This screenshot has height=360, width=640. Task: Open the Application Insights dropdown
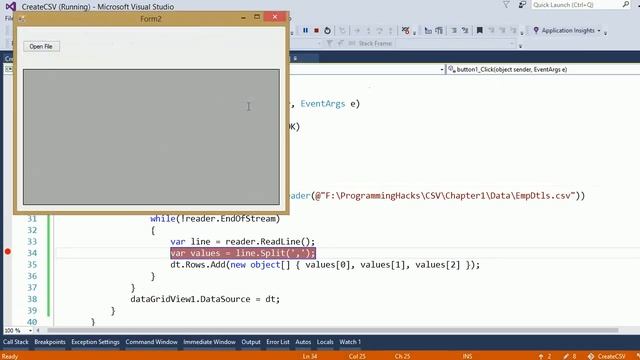(599, 31)
